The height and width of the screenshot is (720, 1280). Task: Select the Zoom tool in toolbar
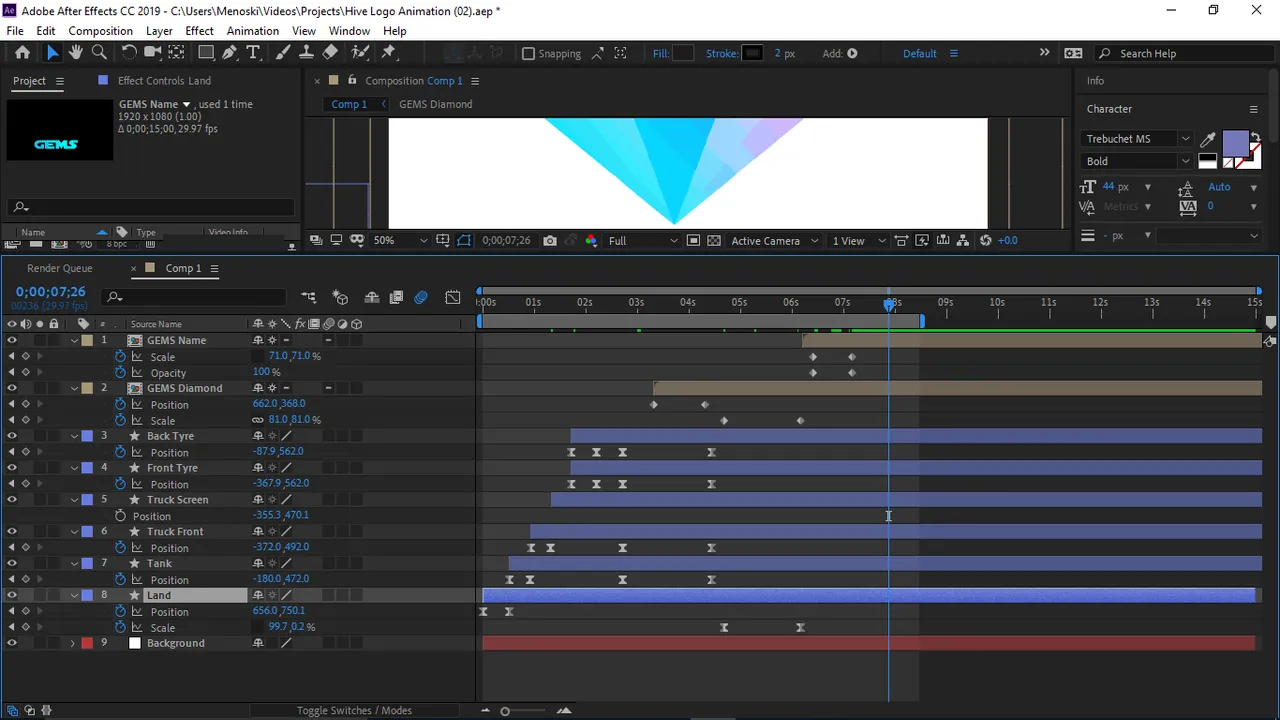(99, 53)
